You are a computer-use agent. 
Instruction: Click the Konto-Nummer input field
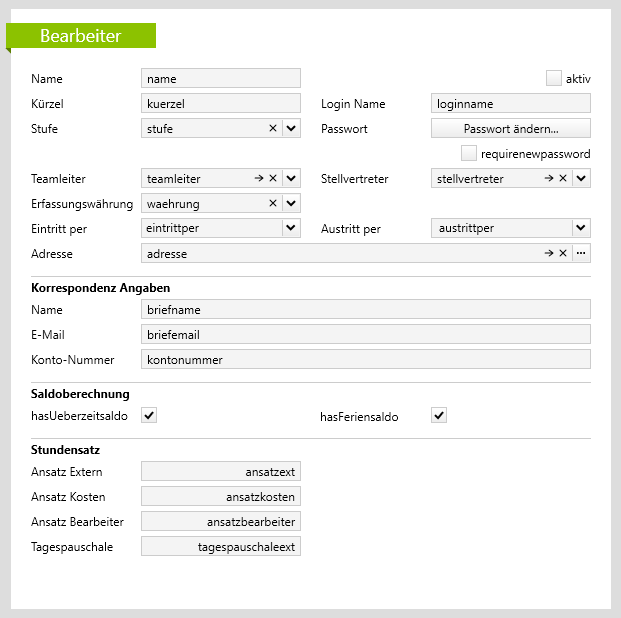[365, 359]
